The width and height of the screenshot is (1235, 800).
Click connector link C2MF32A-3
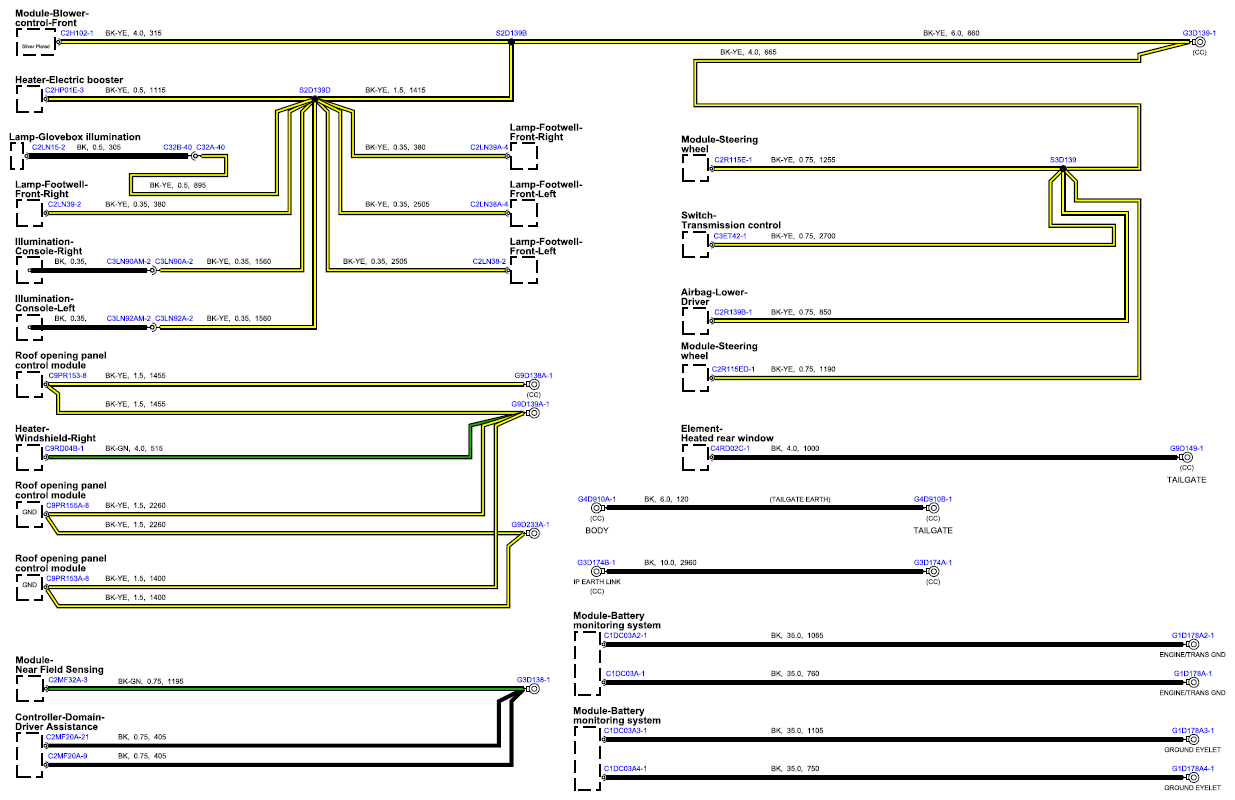click(x=68, y=680)
